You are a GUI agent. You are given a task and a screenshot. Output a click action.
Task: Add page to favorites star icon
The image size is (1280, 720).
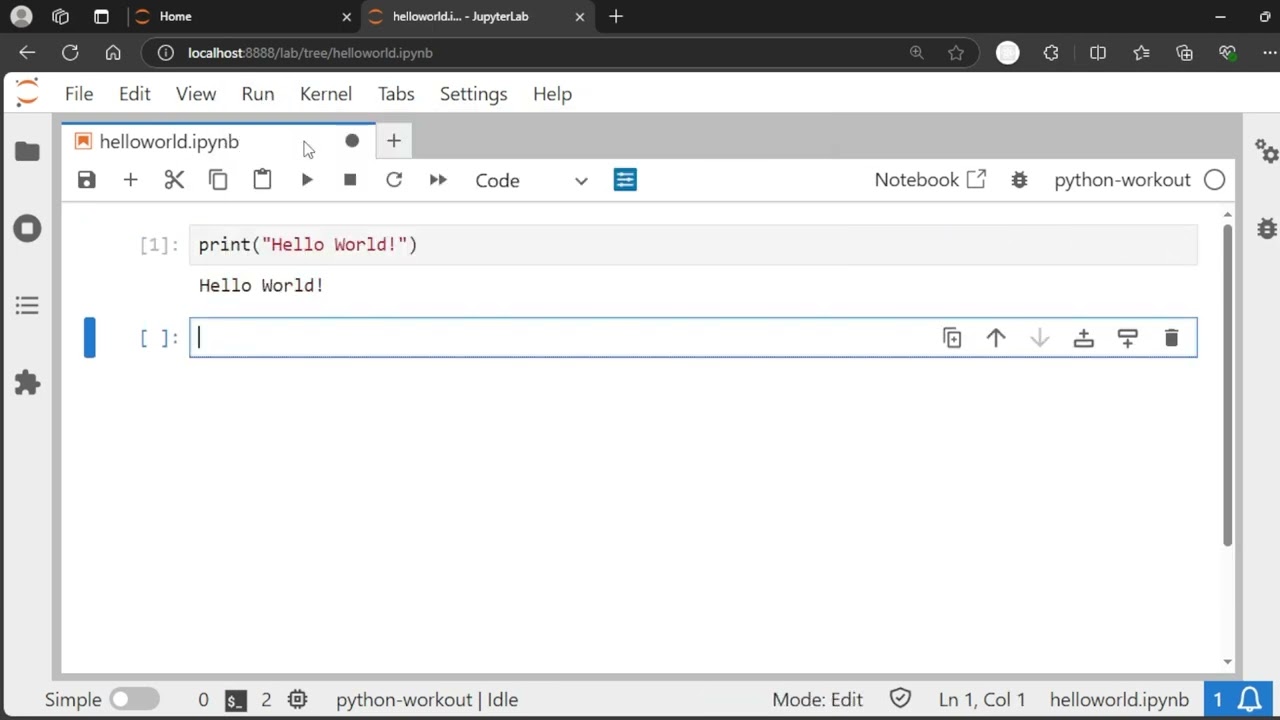point(956,53)
